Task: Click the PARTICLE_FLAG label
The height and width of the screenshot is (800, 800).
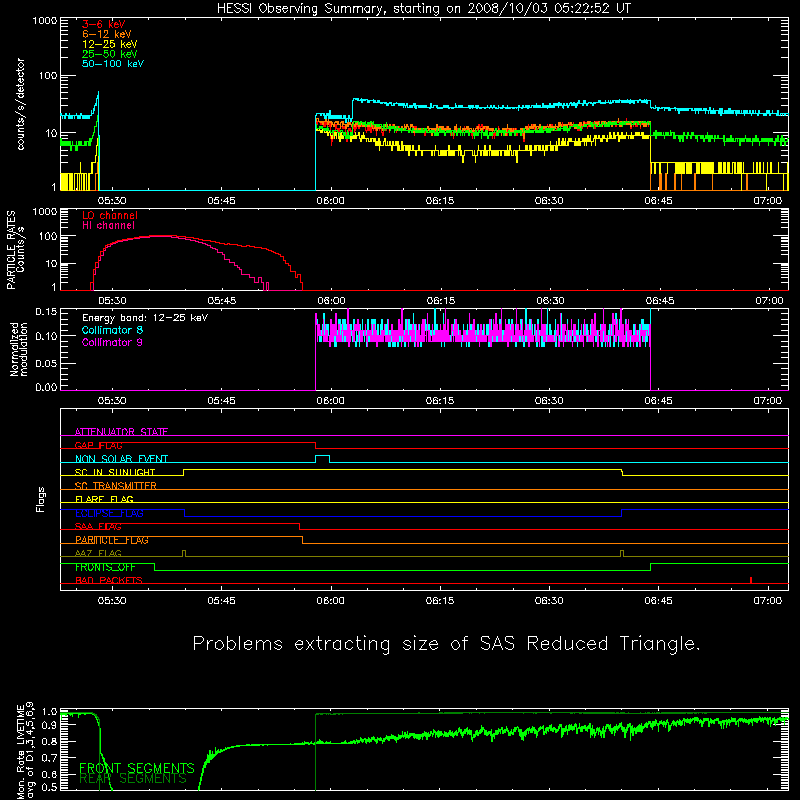Action: click(112, 540)
